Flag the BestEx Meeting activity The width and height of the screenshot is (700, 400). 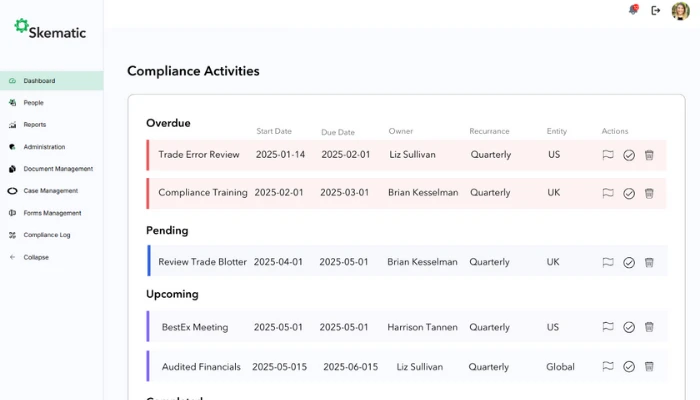[x=608, y=327]
